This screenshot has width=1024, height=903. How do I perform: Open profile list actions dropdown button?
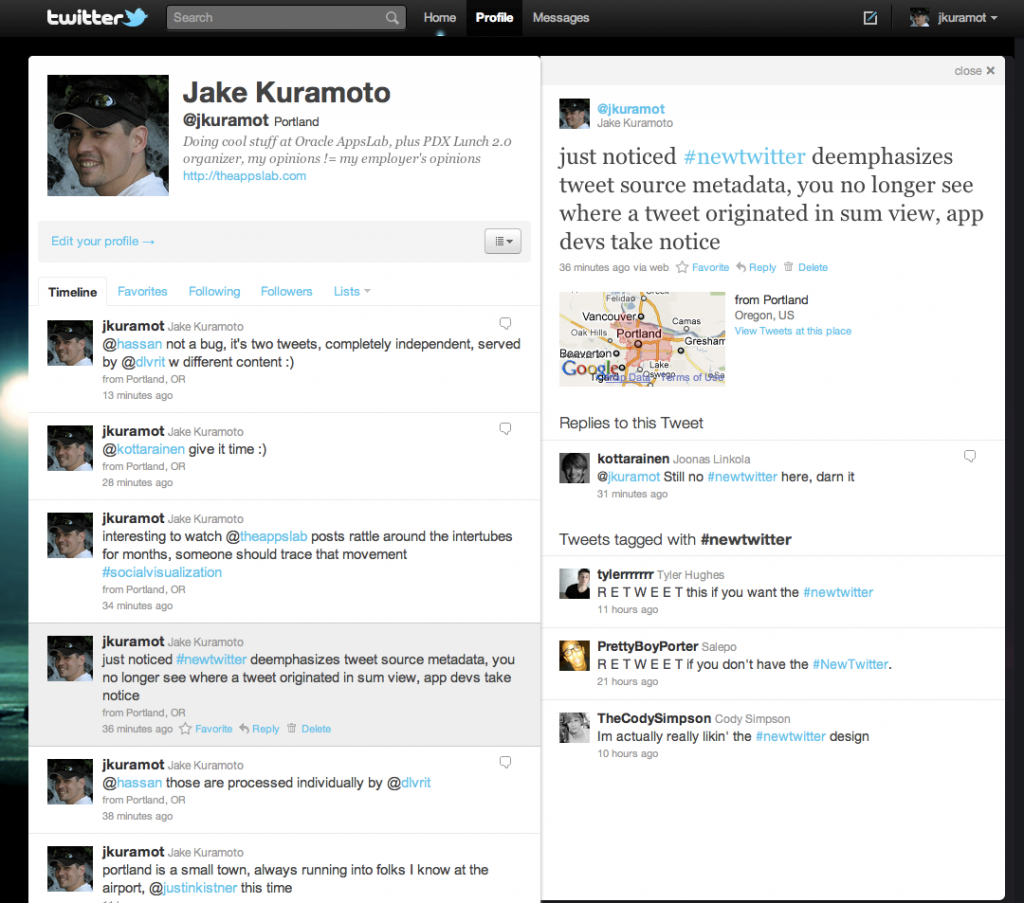(x=503, y=242)
